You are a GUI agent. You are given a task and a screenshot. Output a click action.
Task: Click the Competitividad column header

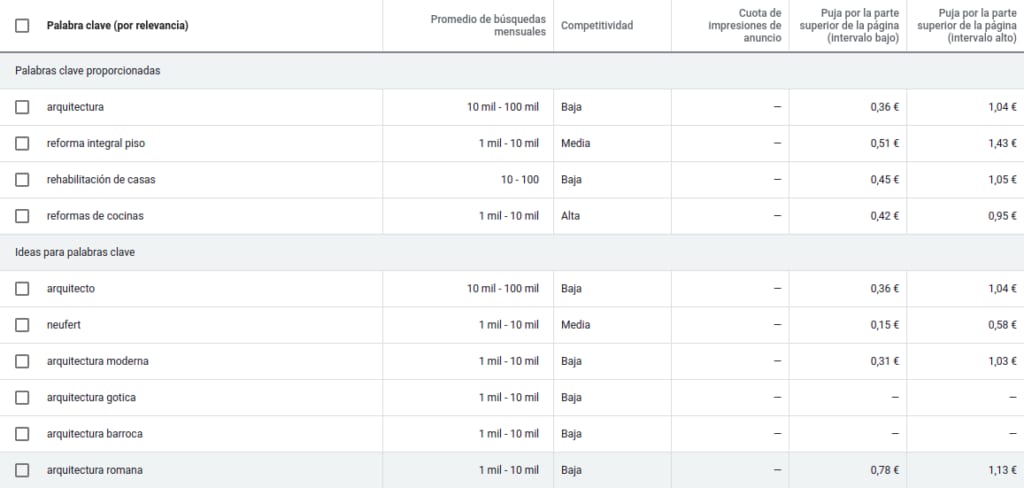point(597,26)
